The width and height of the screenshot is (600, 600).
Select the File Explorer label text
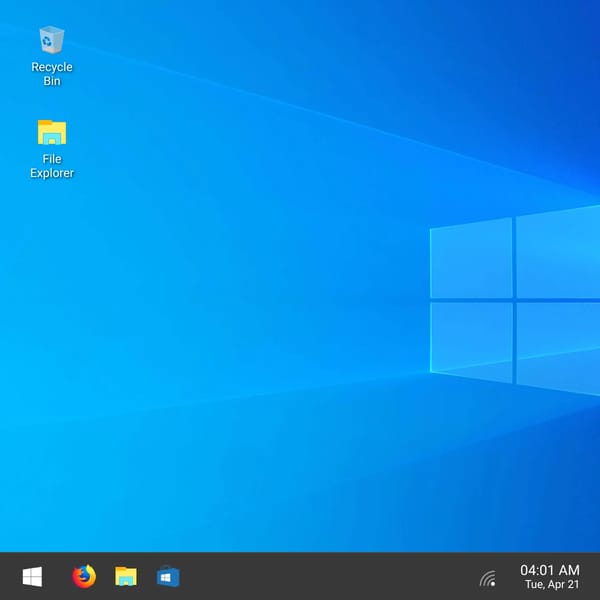tap(52, 166)
